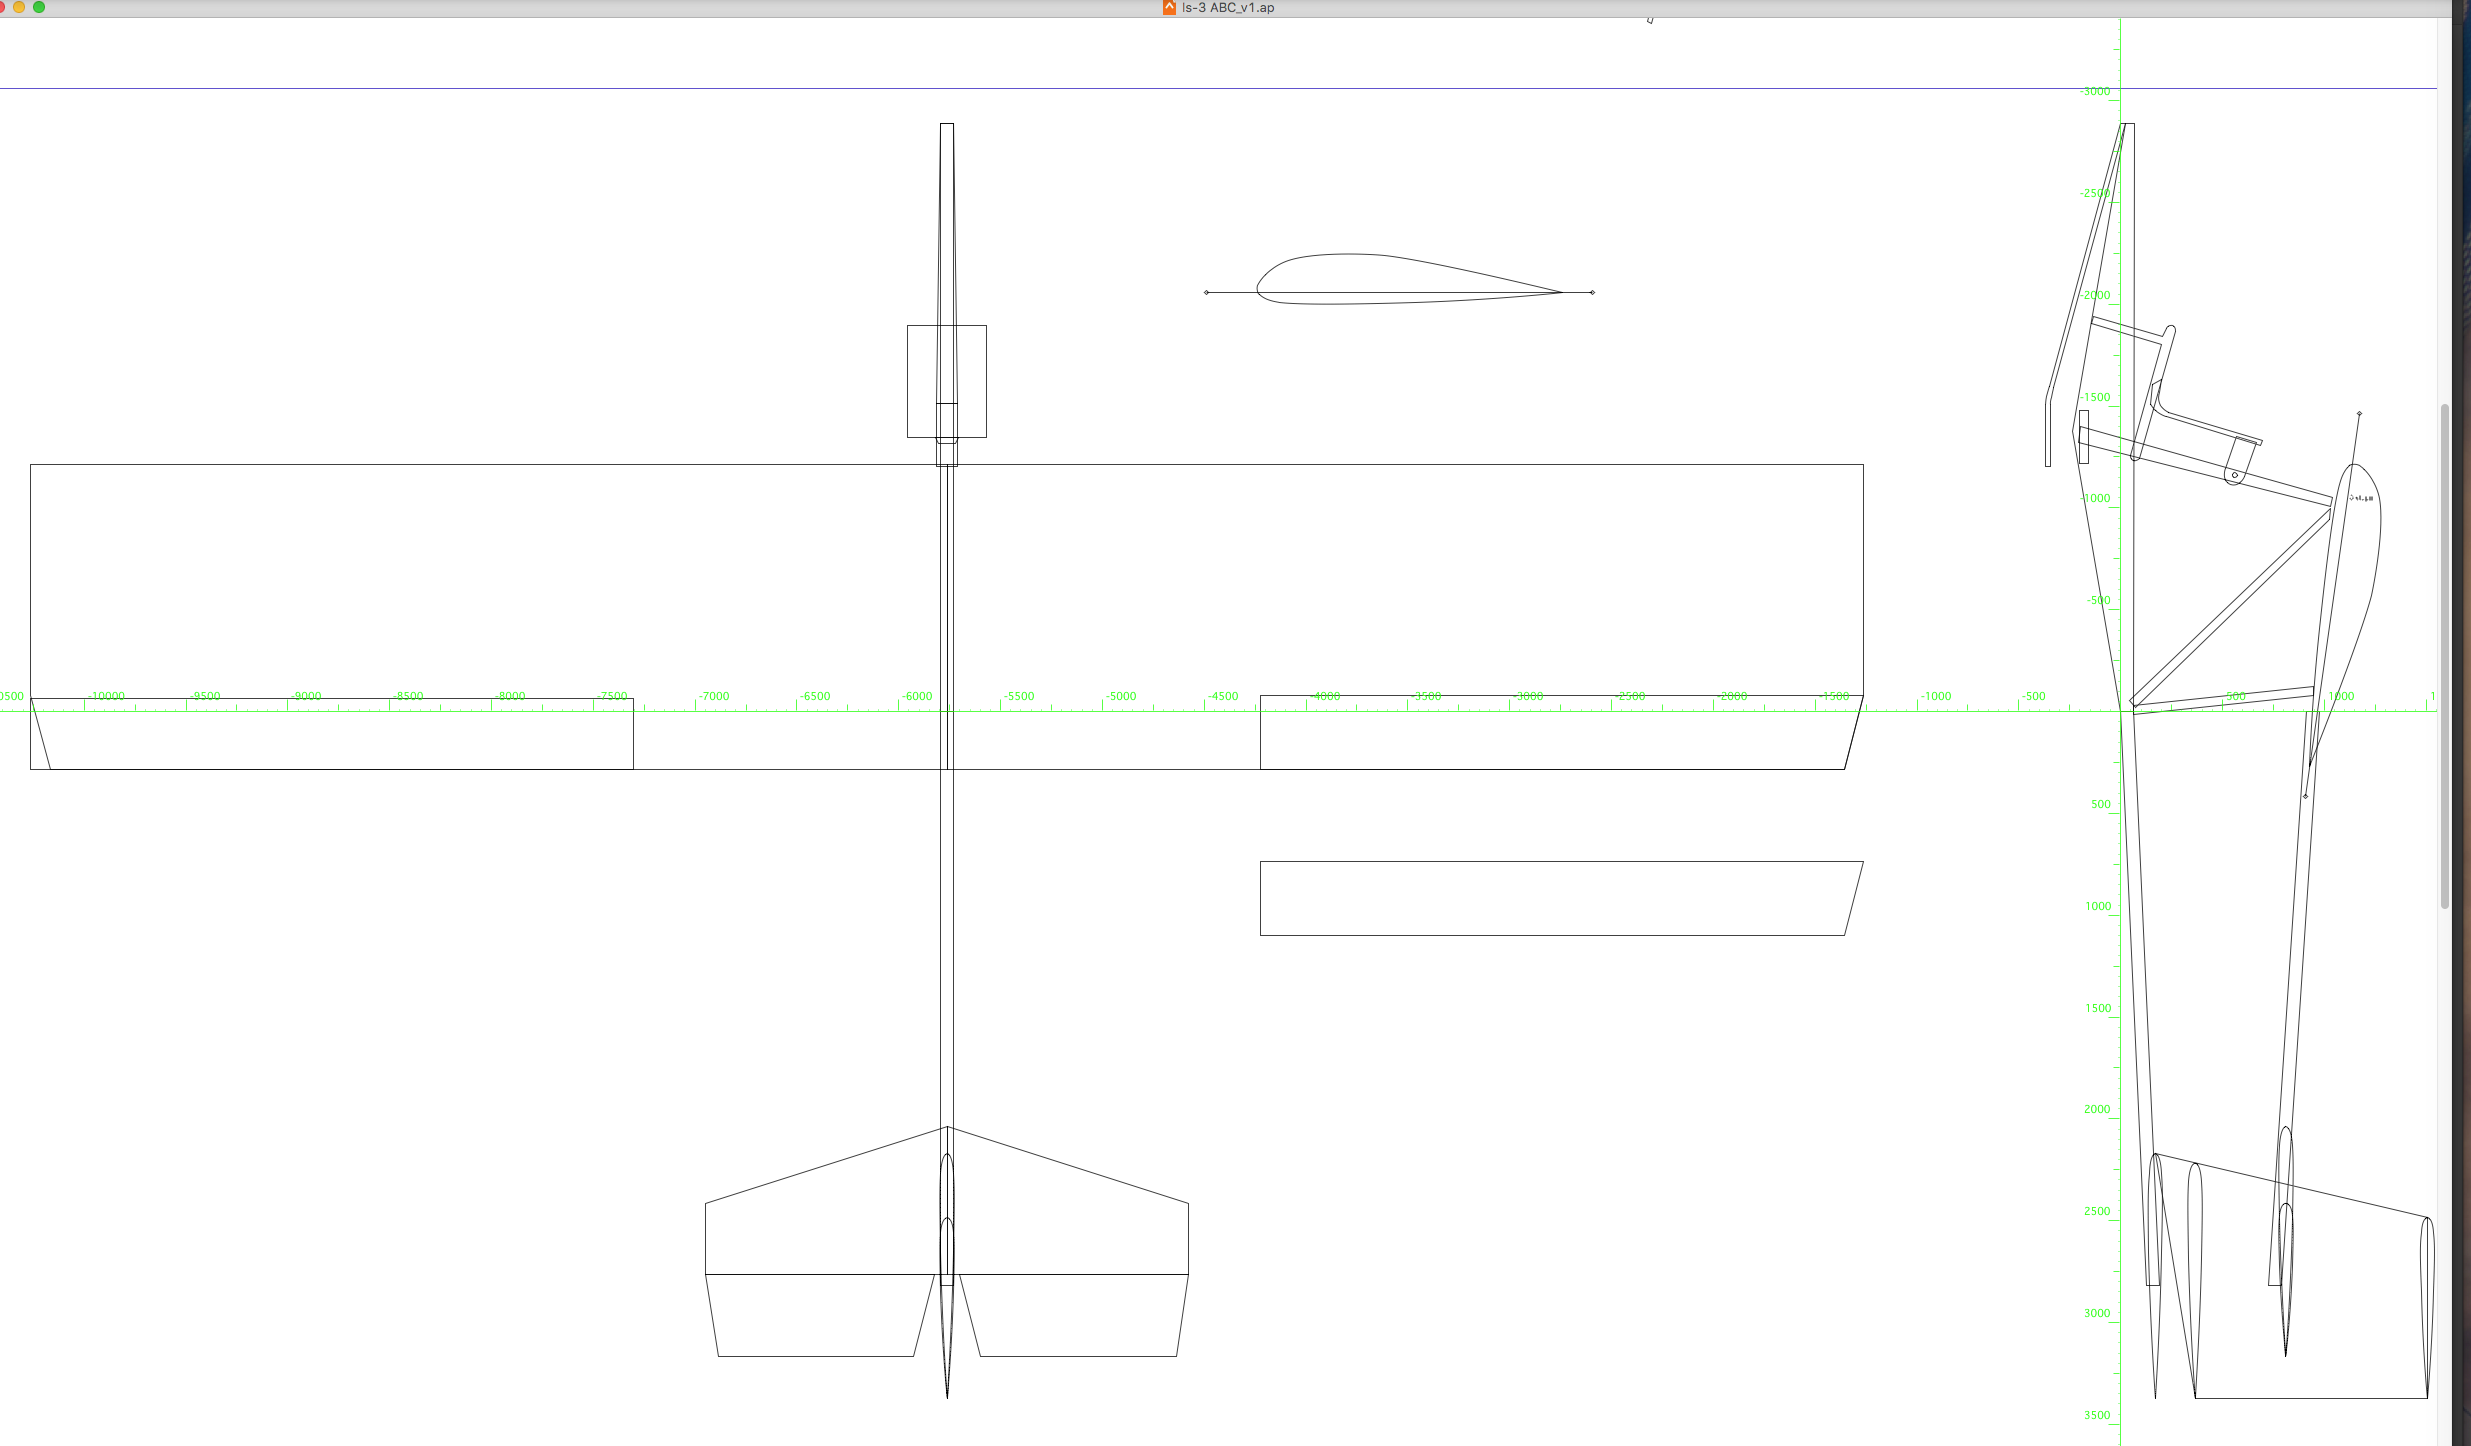Click the orange document icon in title bar
Screen dimensions: 2471x1446
pos(1168,8)
